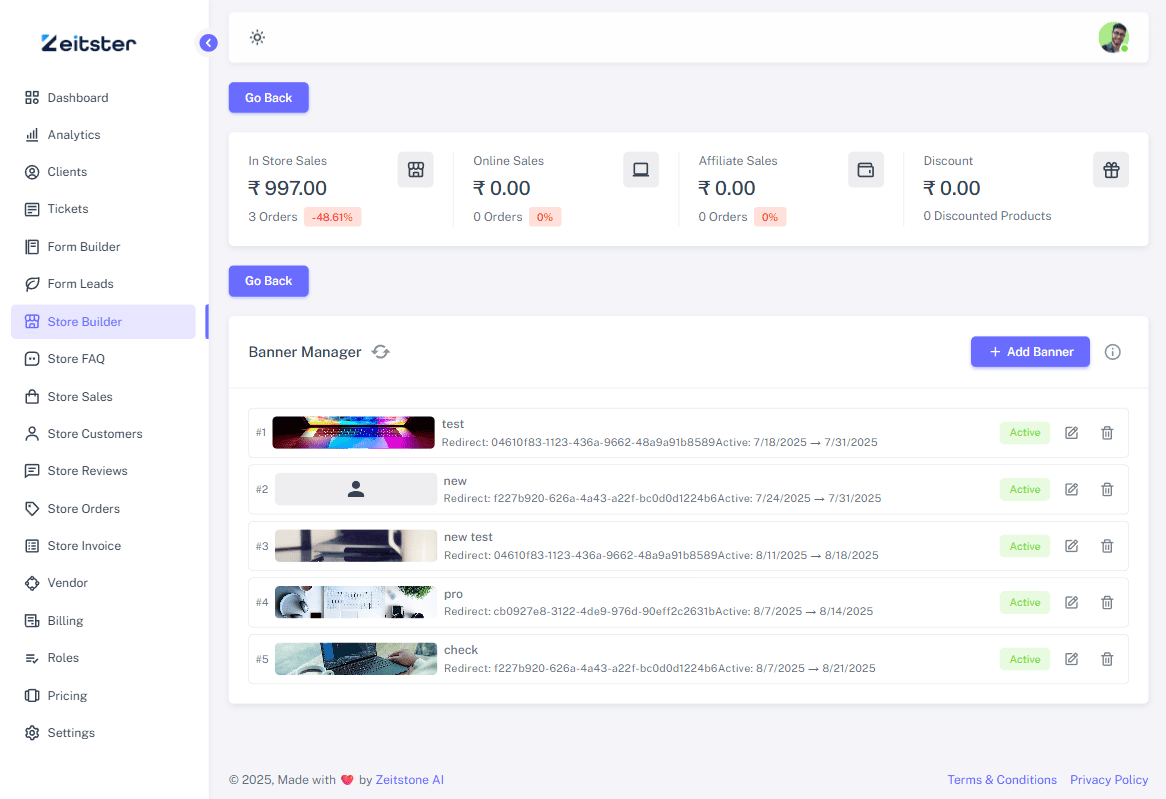
Task: Go to Analytics in the sidebar
Action: pos(103,135)
